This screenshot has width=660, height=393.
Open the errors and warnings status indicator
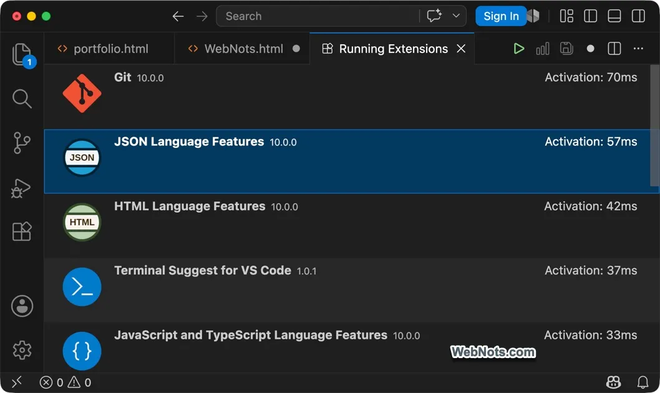pos(65,382)
